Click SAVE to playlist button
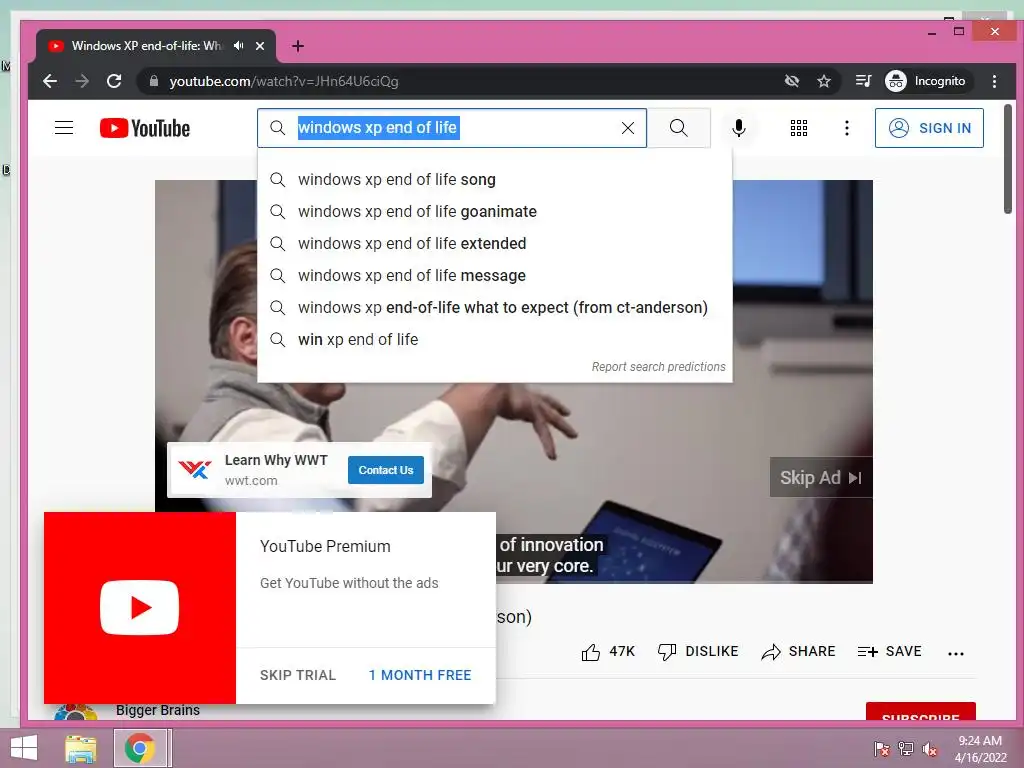1024x768 pixels. 889,652
